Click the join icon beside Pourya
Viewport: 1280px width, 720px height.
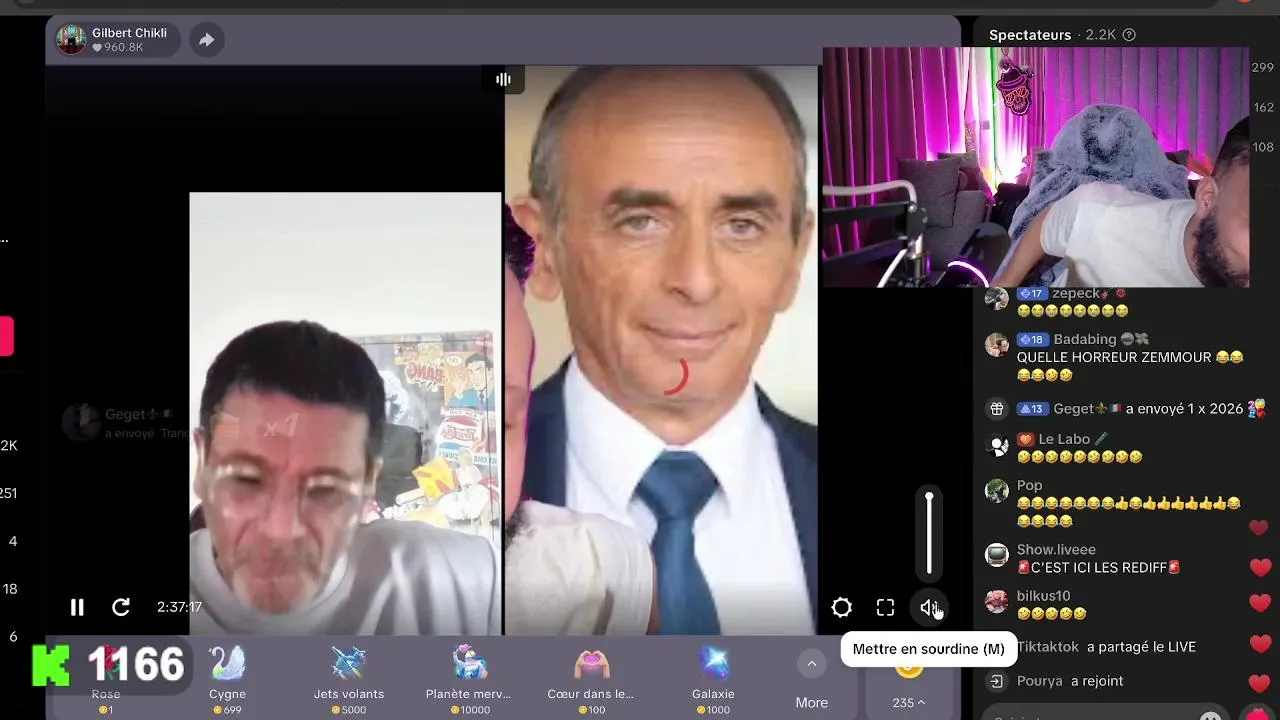(x=997, y=681)
